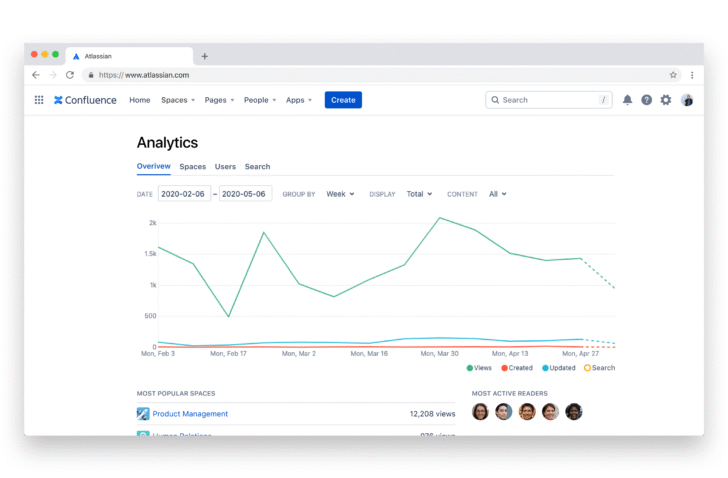Open the Product Management space link
Image resolution: width=728 pixels, height=478 pixels.
[190, 413]
